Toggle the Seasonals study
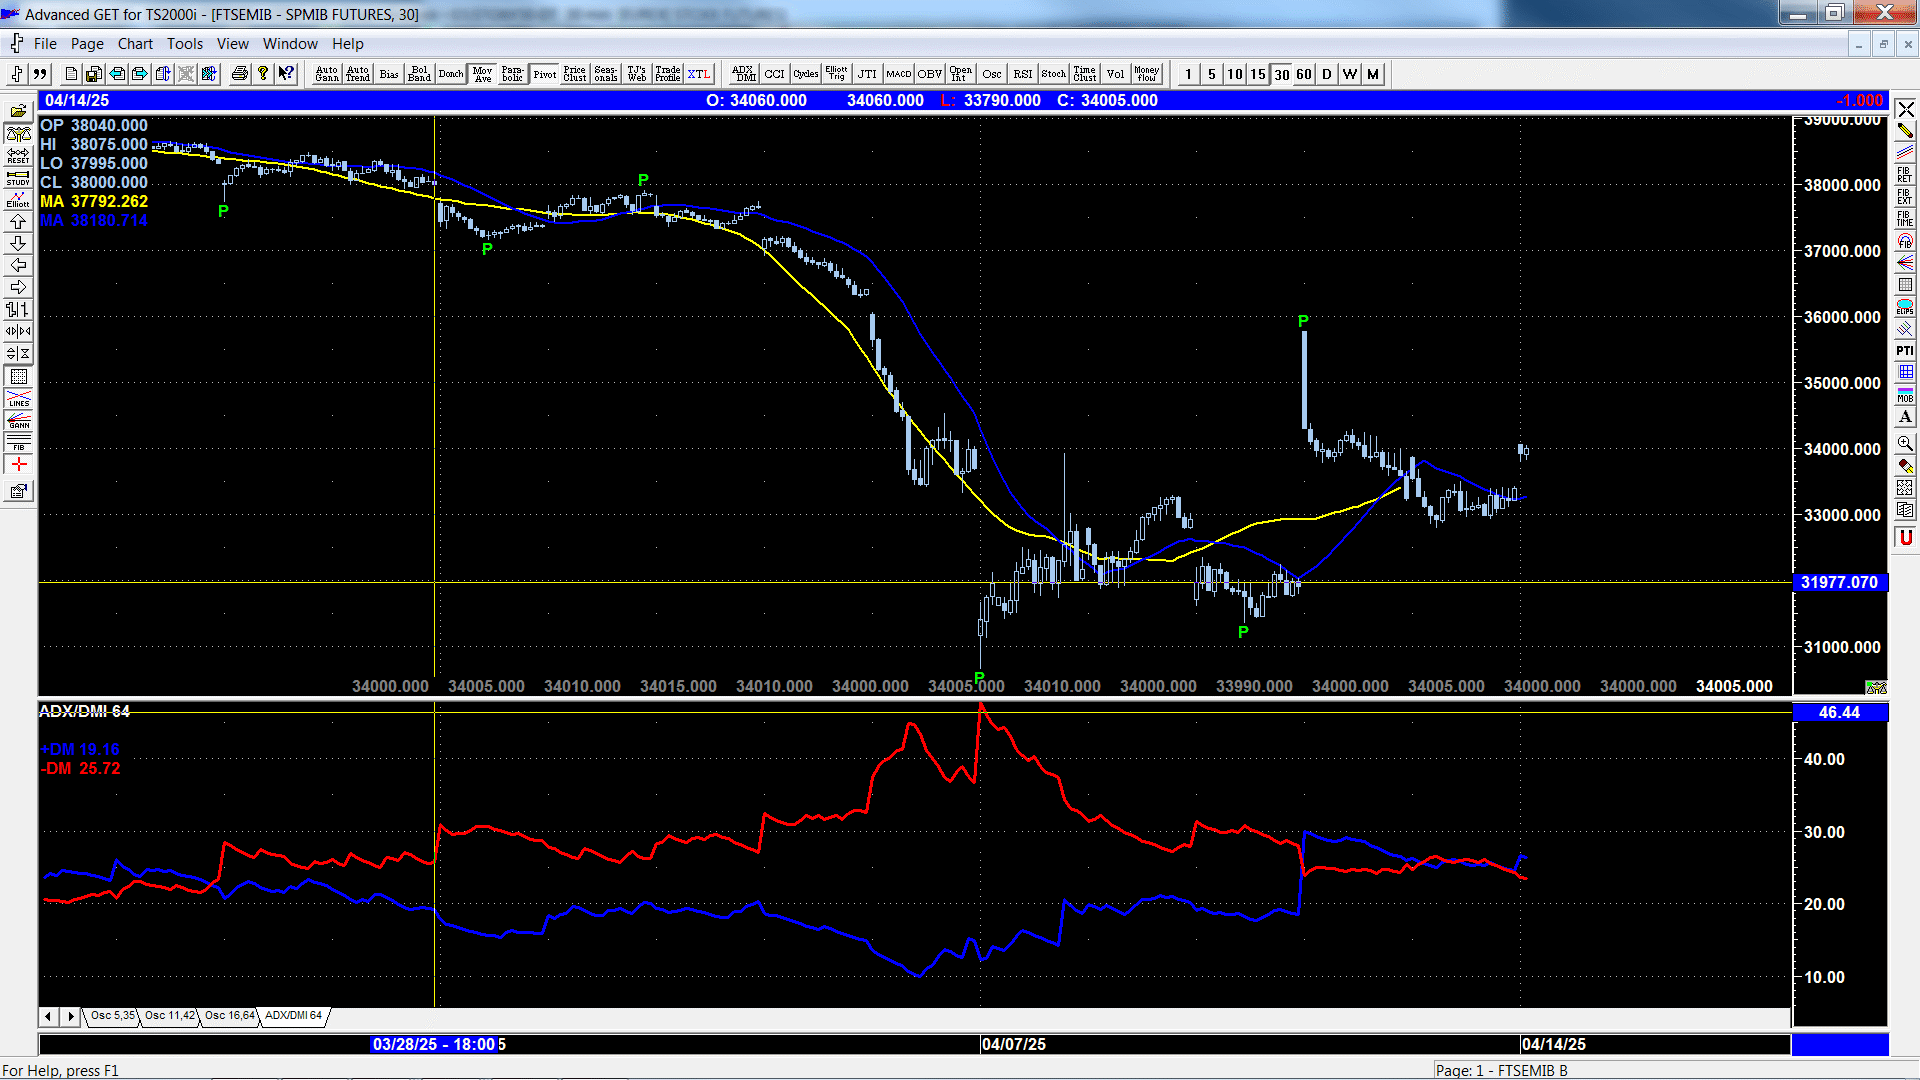1920x1080 pixels. click(x=606, y=74)
